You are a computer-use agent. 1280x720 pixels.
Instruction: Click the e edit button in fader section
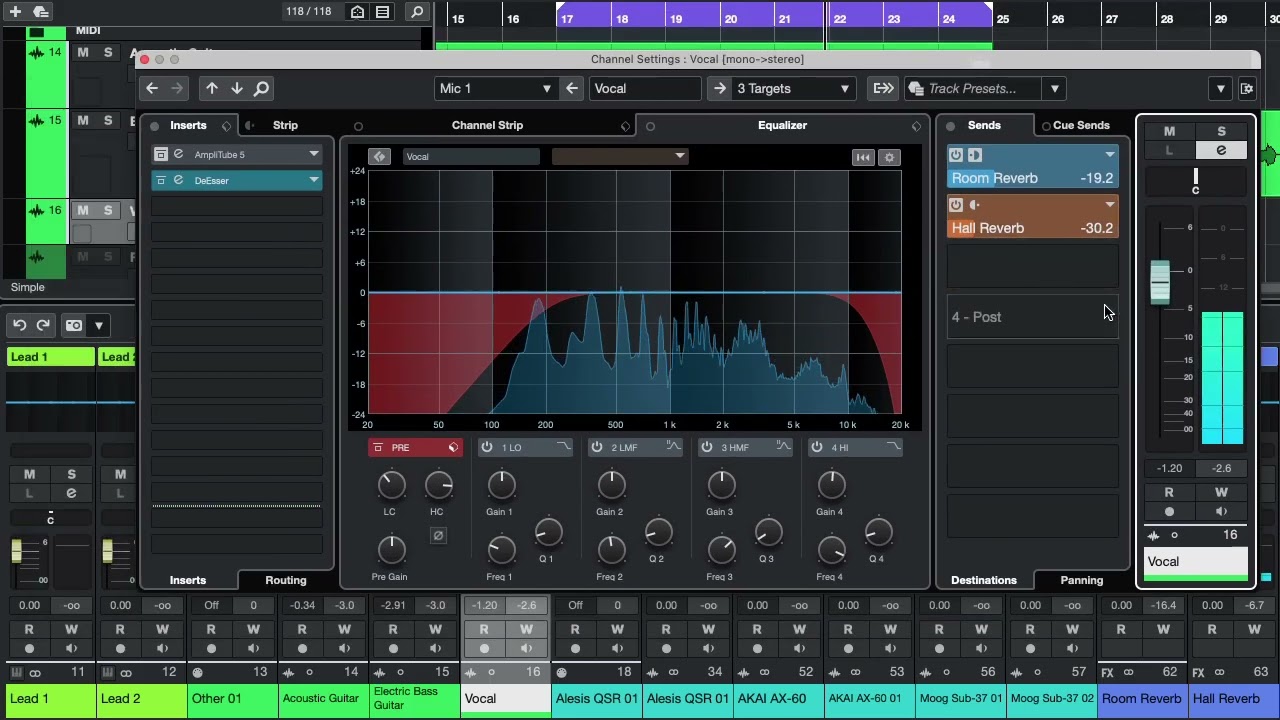click(1221, 150)
